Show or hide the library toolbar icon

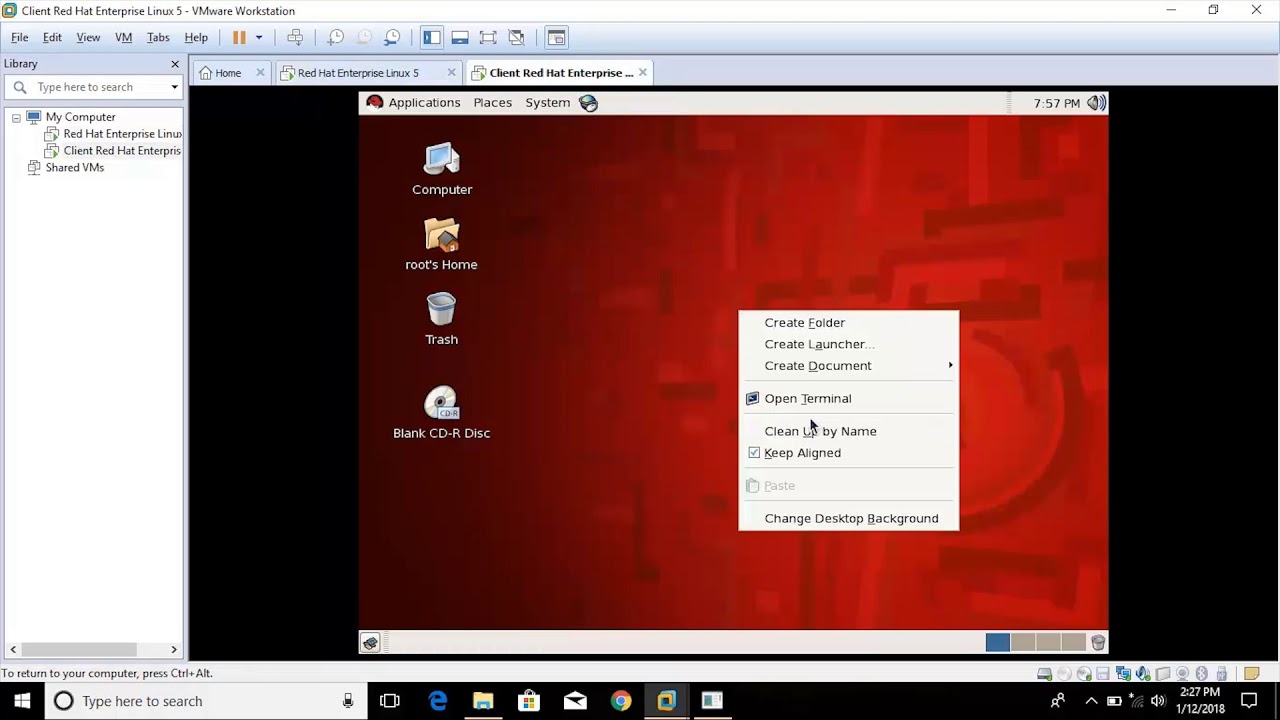[x=432, y=38]
